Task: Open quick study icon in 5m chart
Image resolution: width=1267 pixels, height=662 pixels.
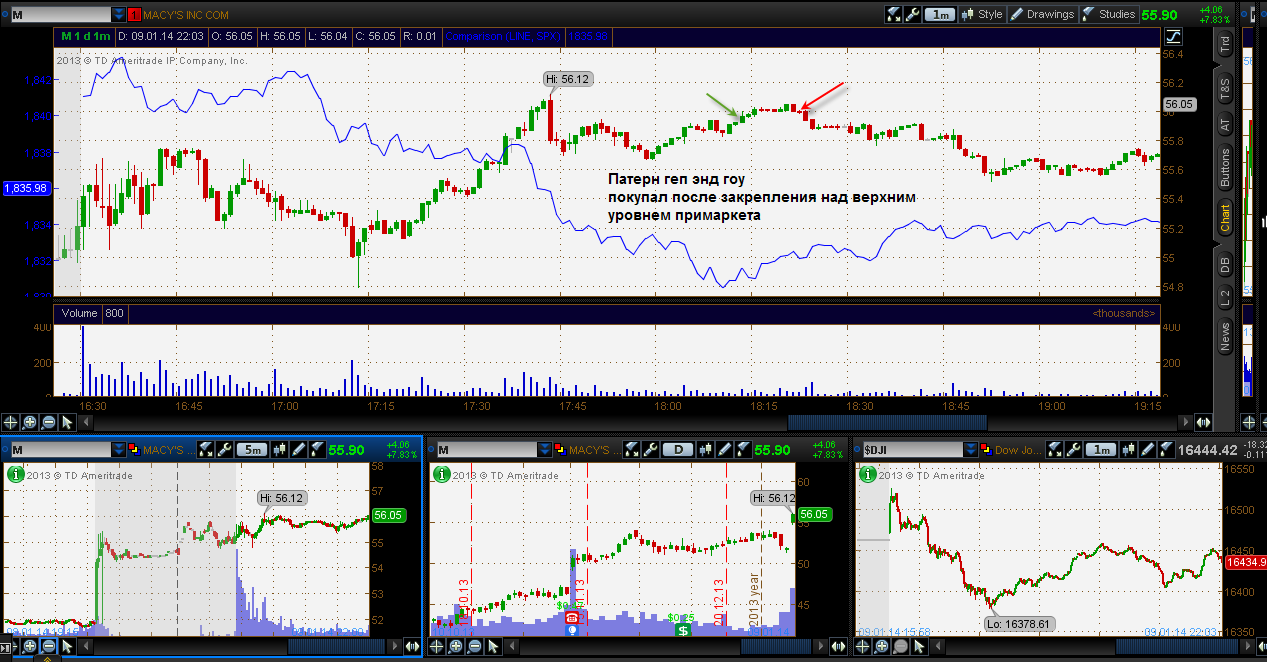Action: [x=205, y=449]
